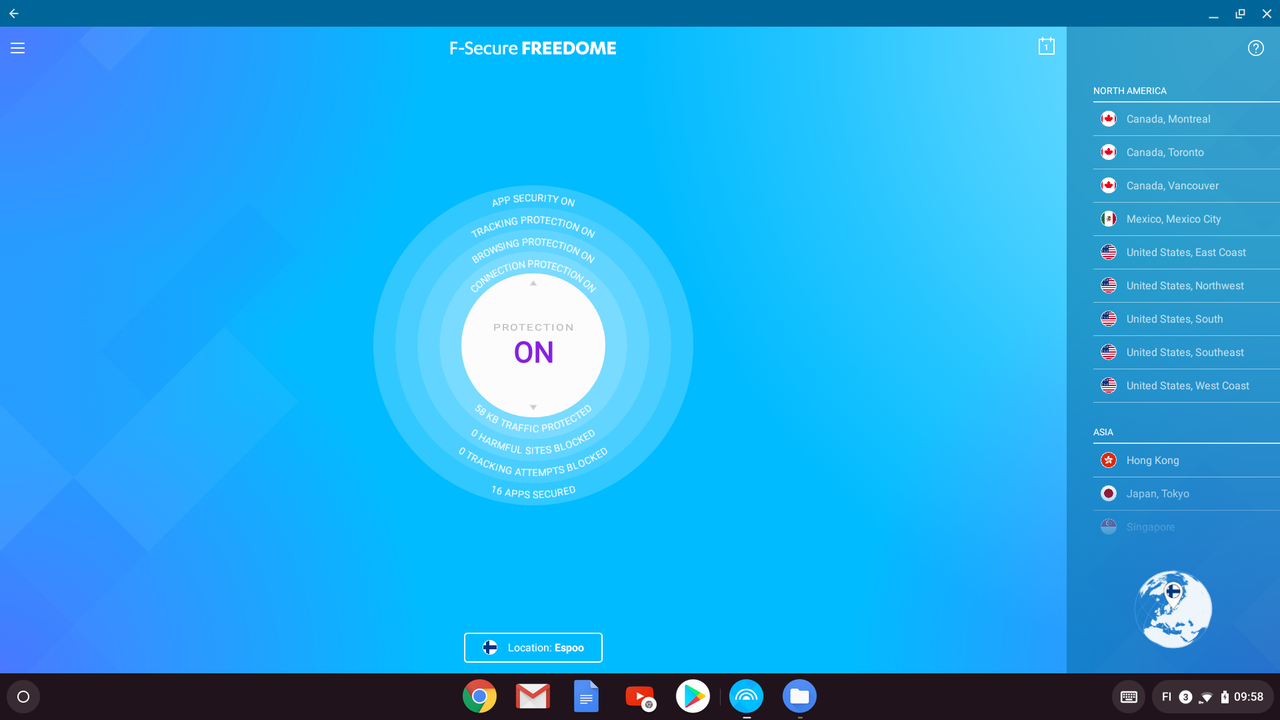Click the Japan flag icon

[x=1108, y=493]
